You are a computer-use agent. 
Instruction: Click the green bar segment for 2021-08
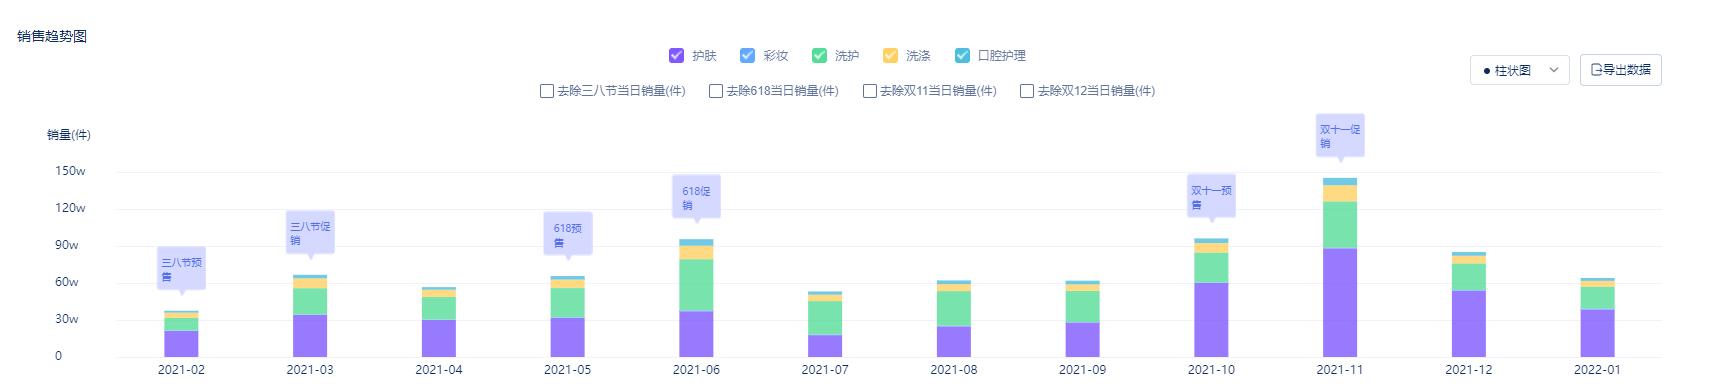954,309
